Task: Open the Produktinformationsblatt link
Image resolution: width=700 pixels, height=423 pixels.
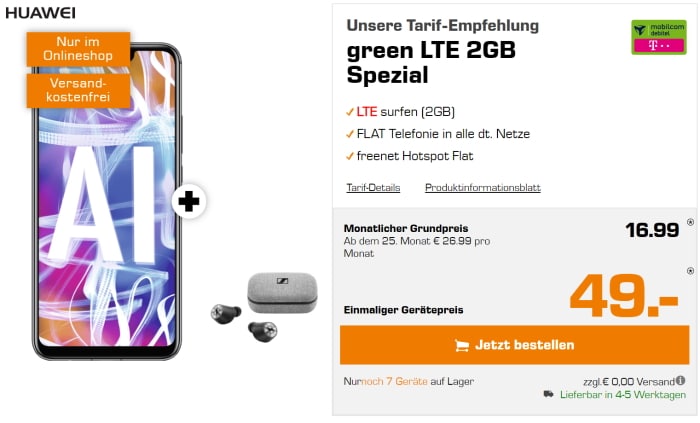Action: coord(483,188)
